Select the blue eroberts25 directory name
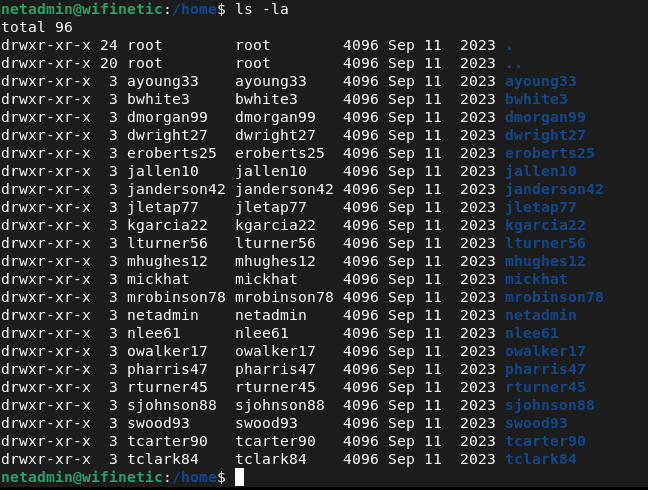The width and height of the screenshot is (648, 490). click(549, 154)
